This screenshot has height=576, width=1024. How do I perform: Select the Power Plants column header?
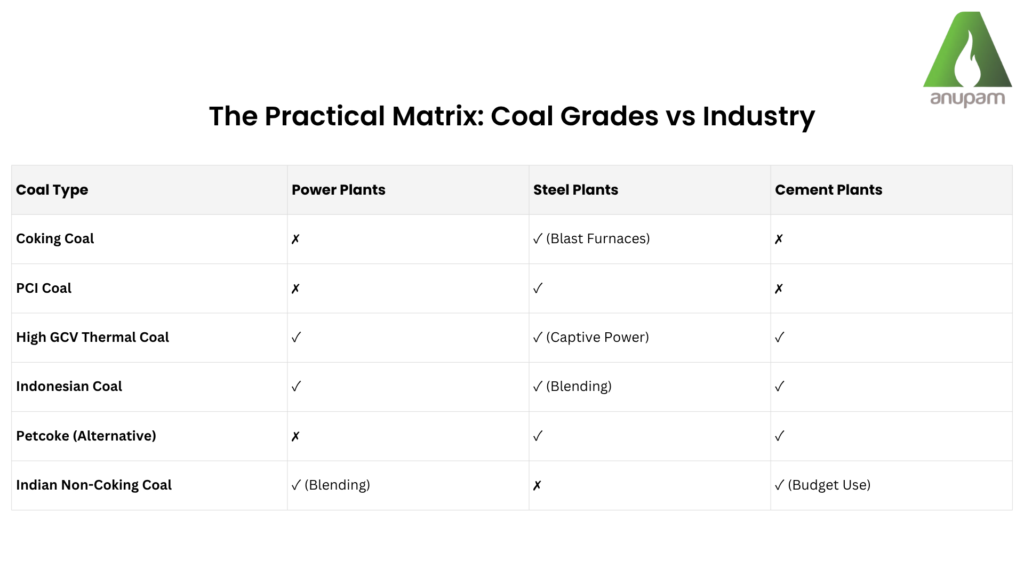pos(338,190)
